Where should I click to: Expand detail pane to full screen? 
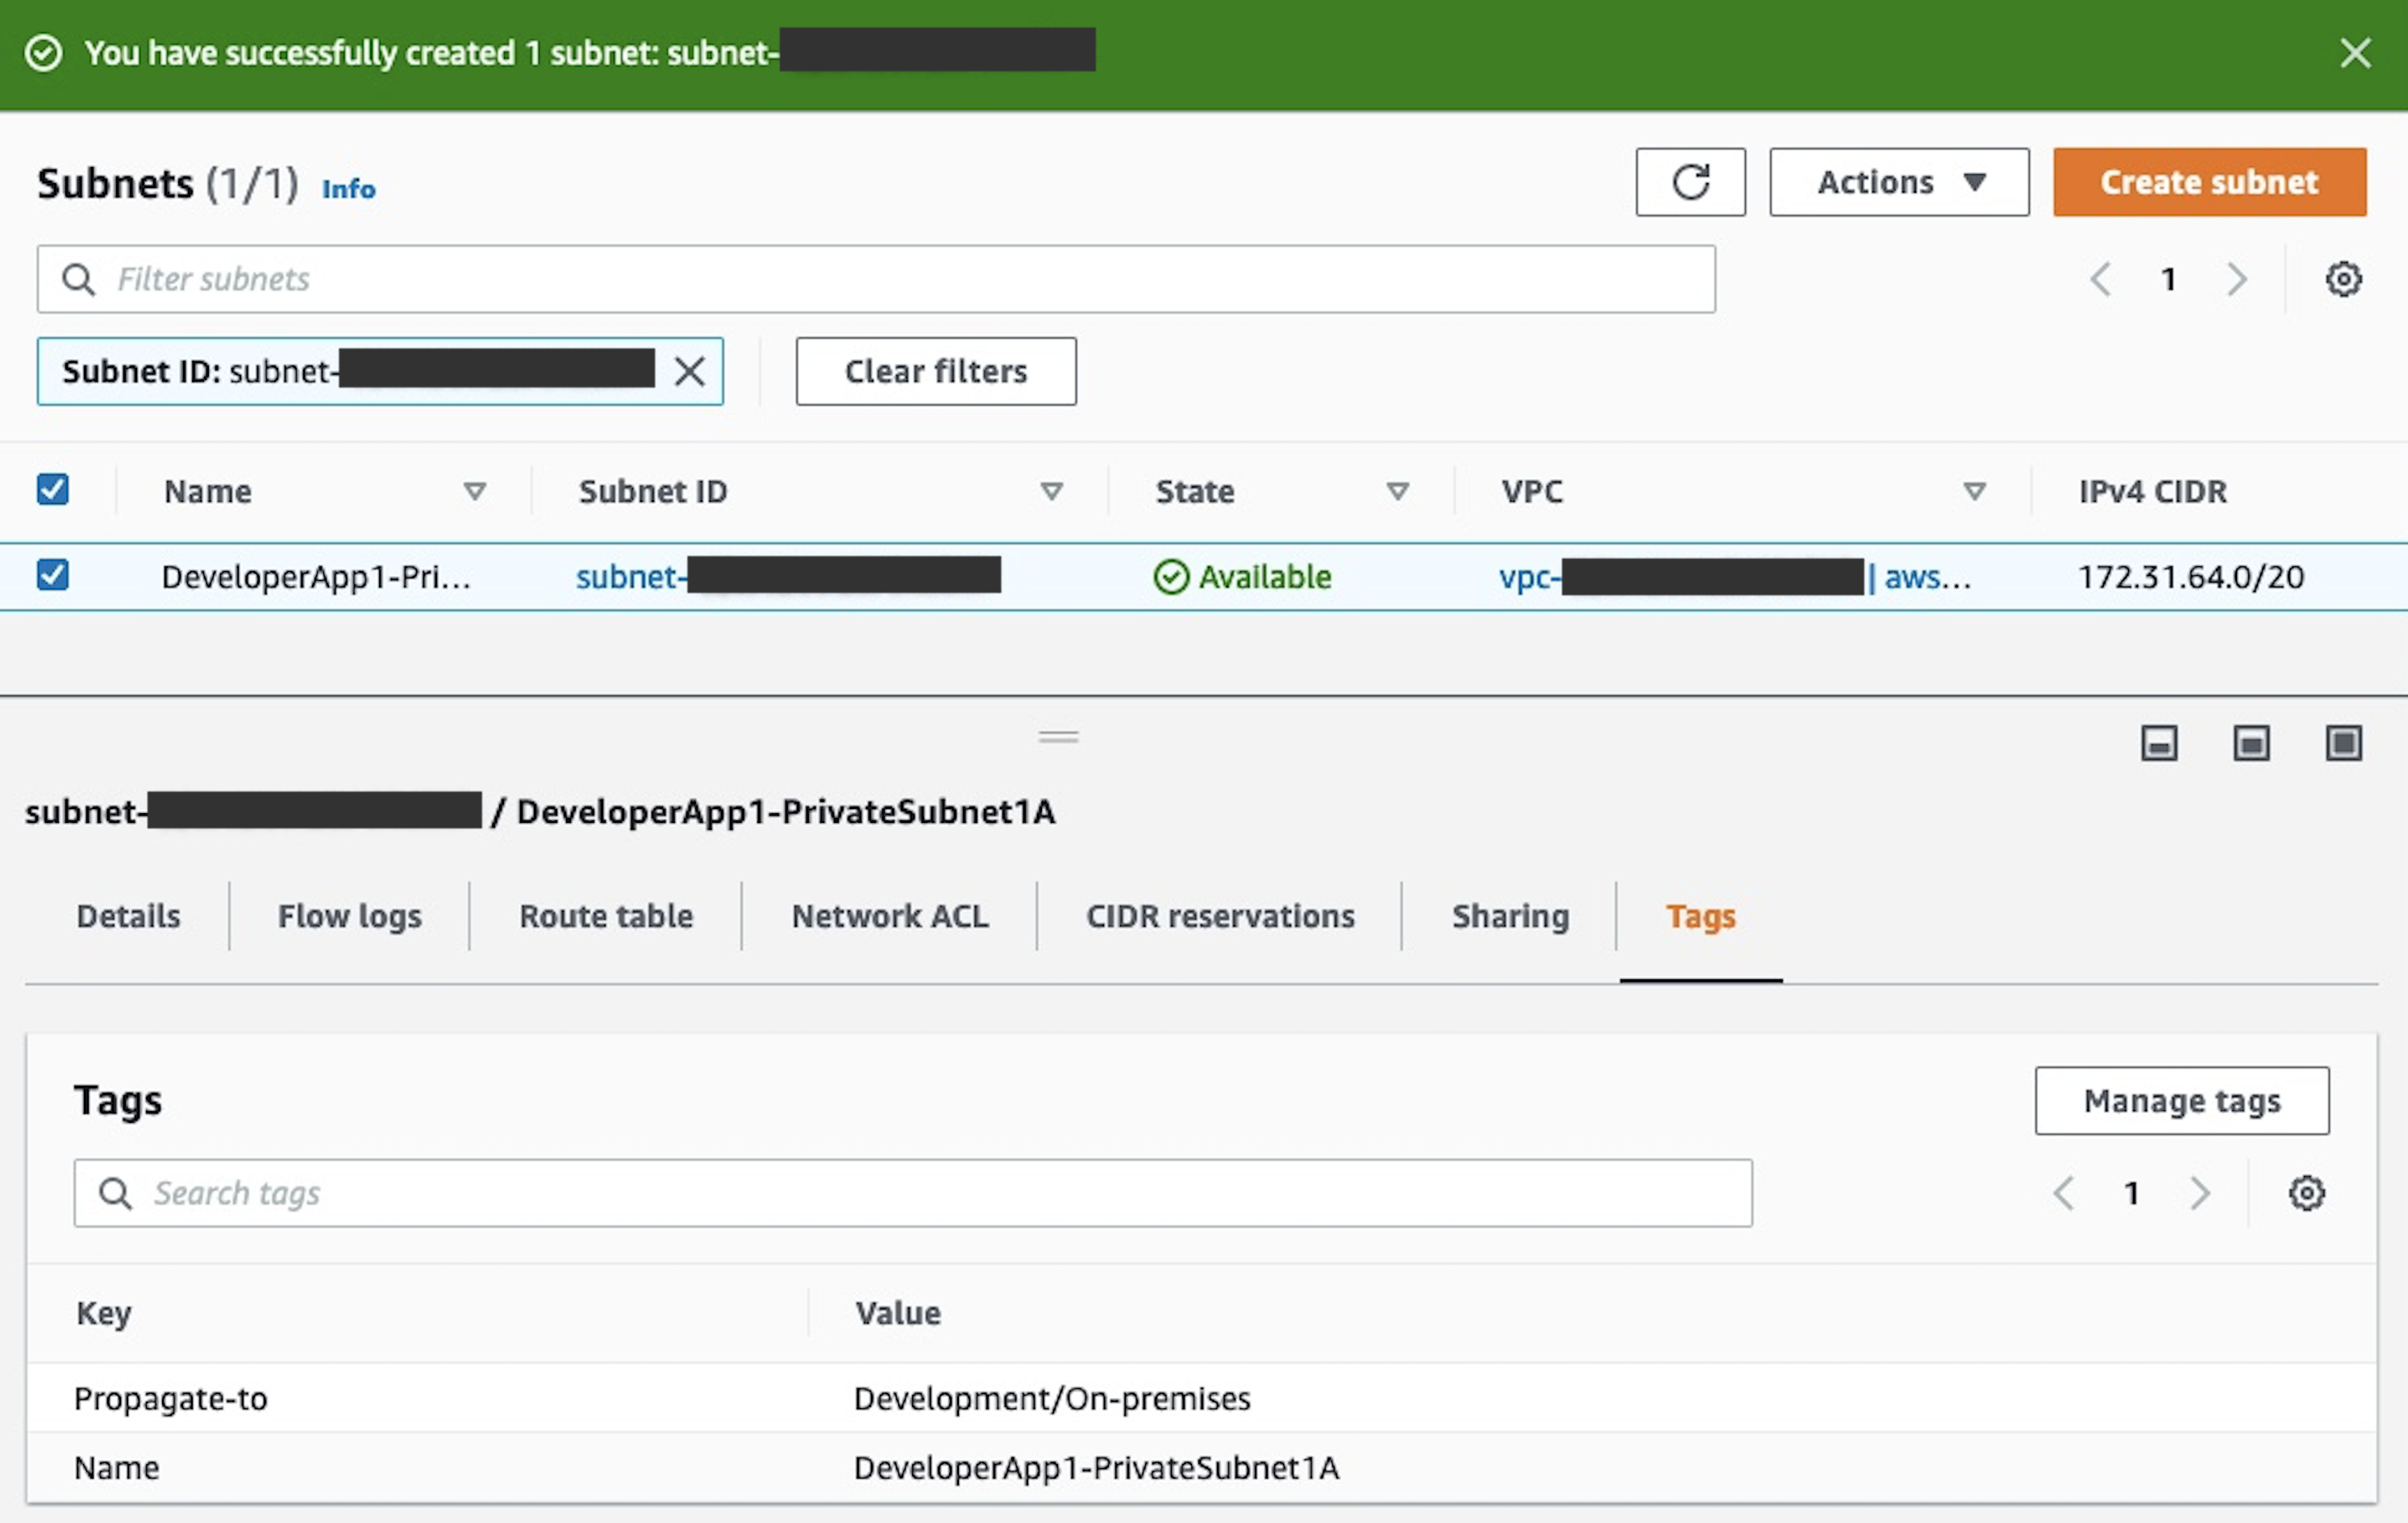coord(2344,743)
